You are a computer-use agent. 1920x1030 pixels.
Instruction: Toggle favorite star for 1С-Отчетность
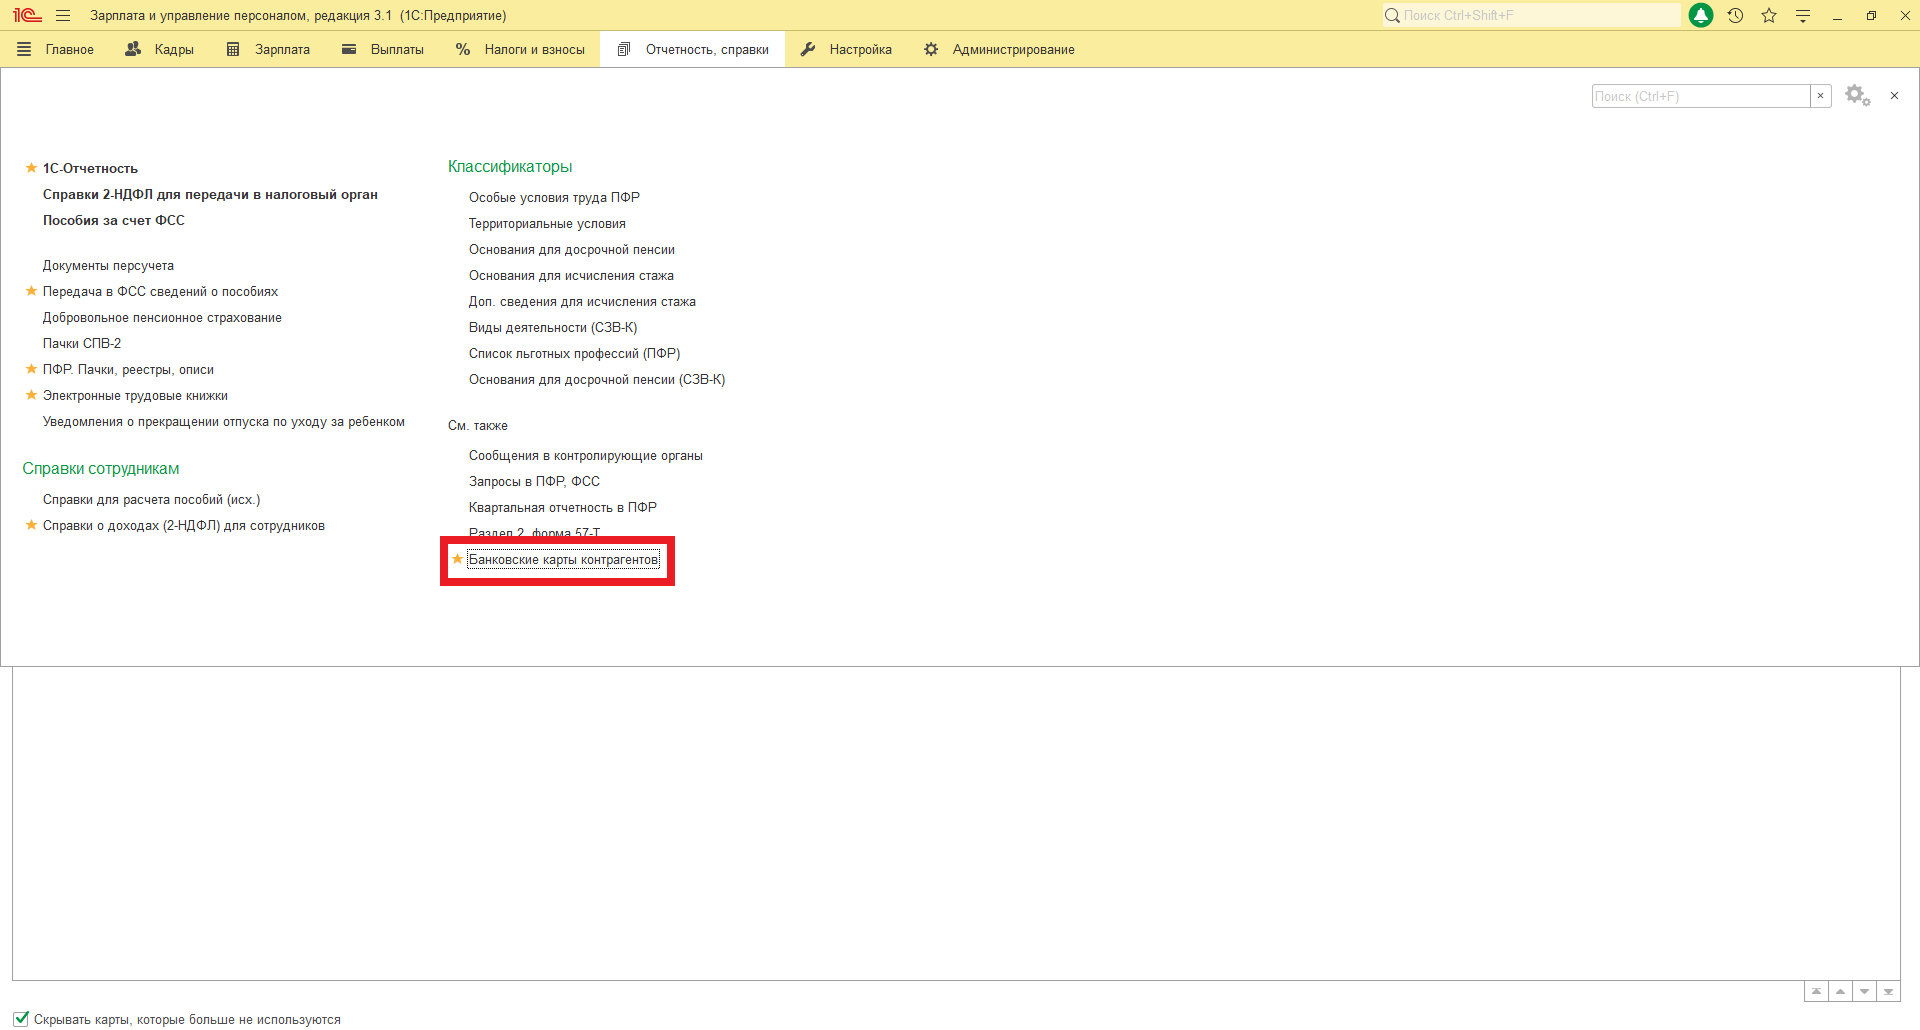(x=31, y=168)
